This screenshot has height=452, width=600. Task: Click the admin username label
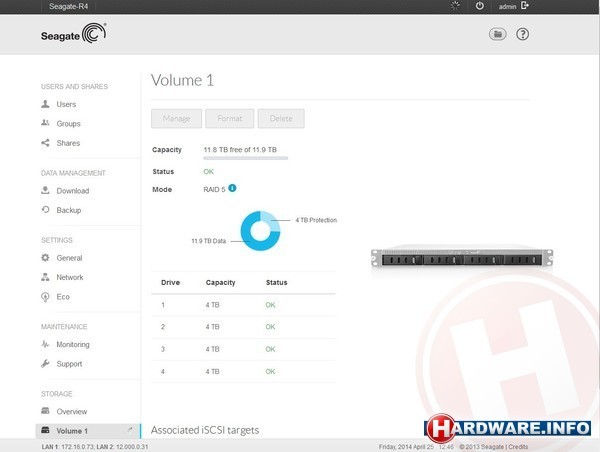click(x=507, y=7)
